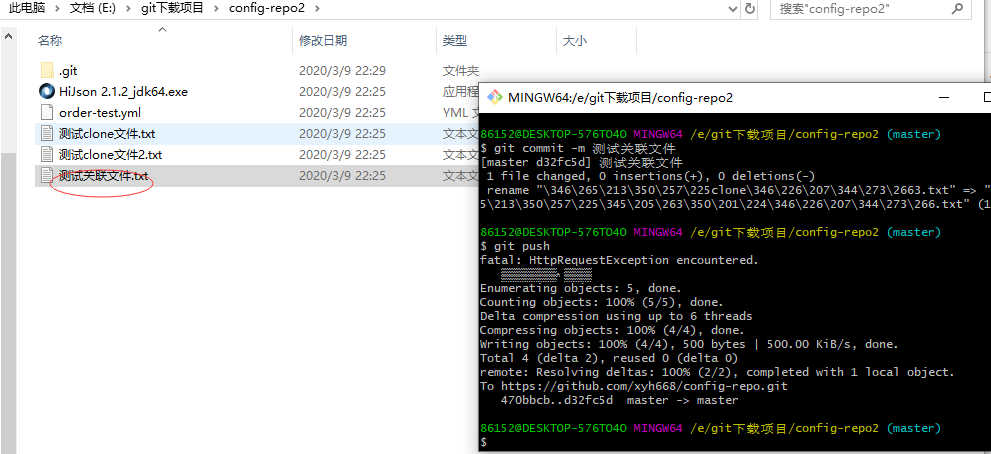Click the HiJson application icon

click(x=47, y=92)
